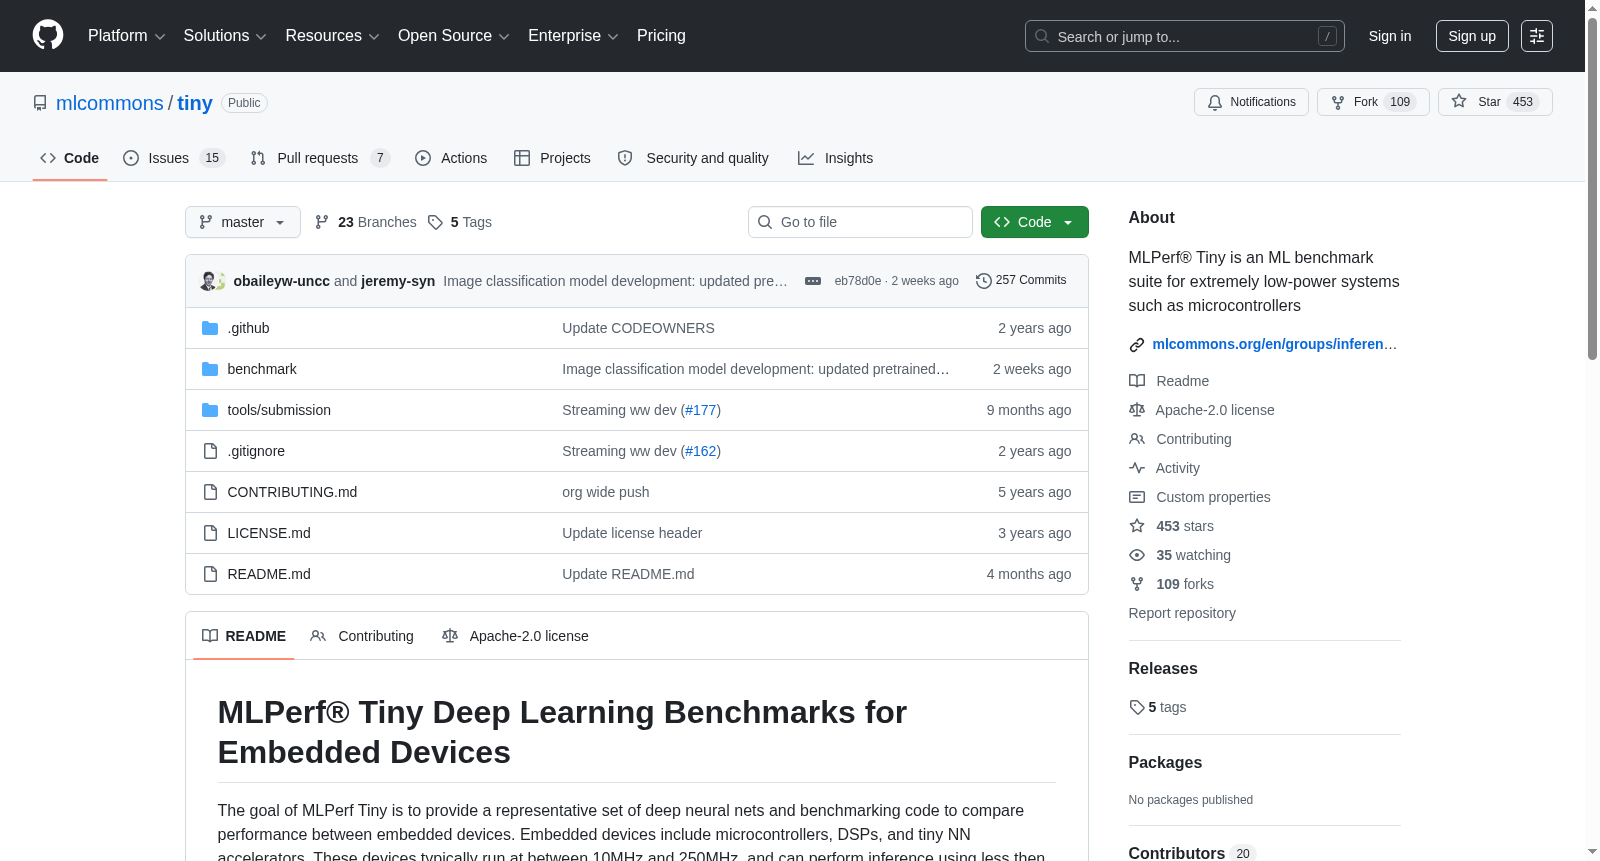Open the master branch selector dropdown

tap(243, 222)
